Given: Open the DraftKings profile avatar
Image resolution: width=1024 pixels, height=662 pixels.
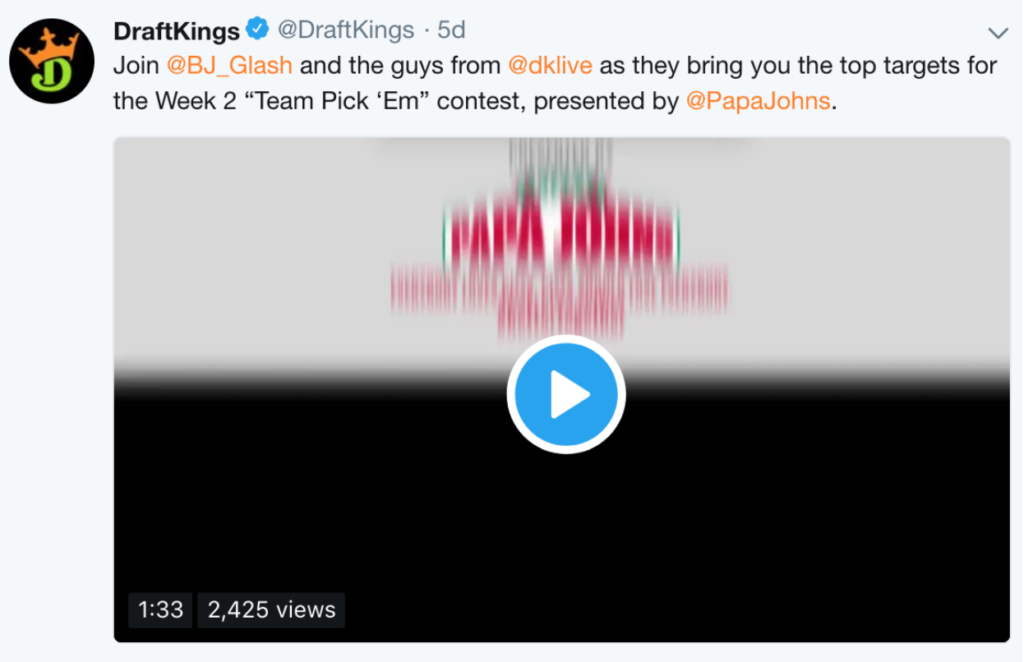Looking at the screenshot, I should click(51, 62).
